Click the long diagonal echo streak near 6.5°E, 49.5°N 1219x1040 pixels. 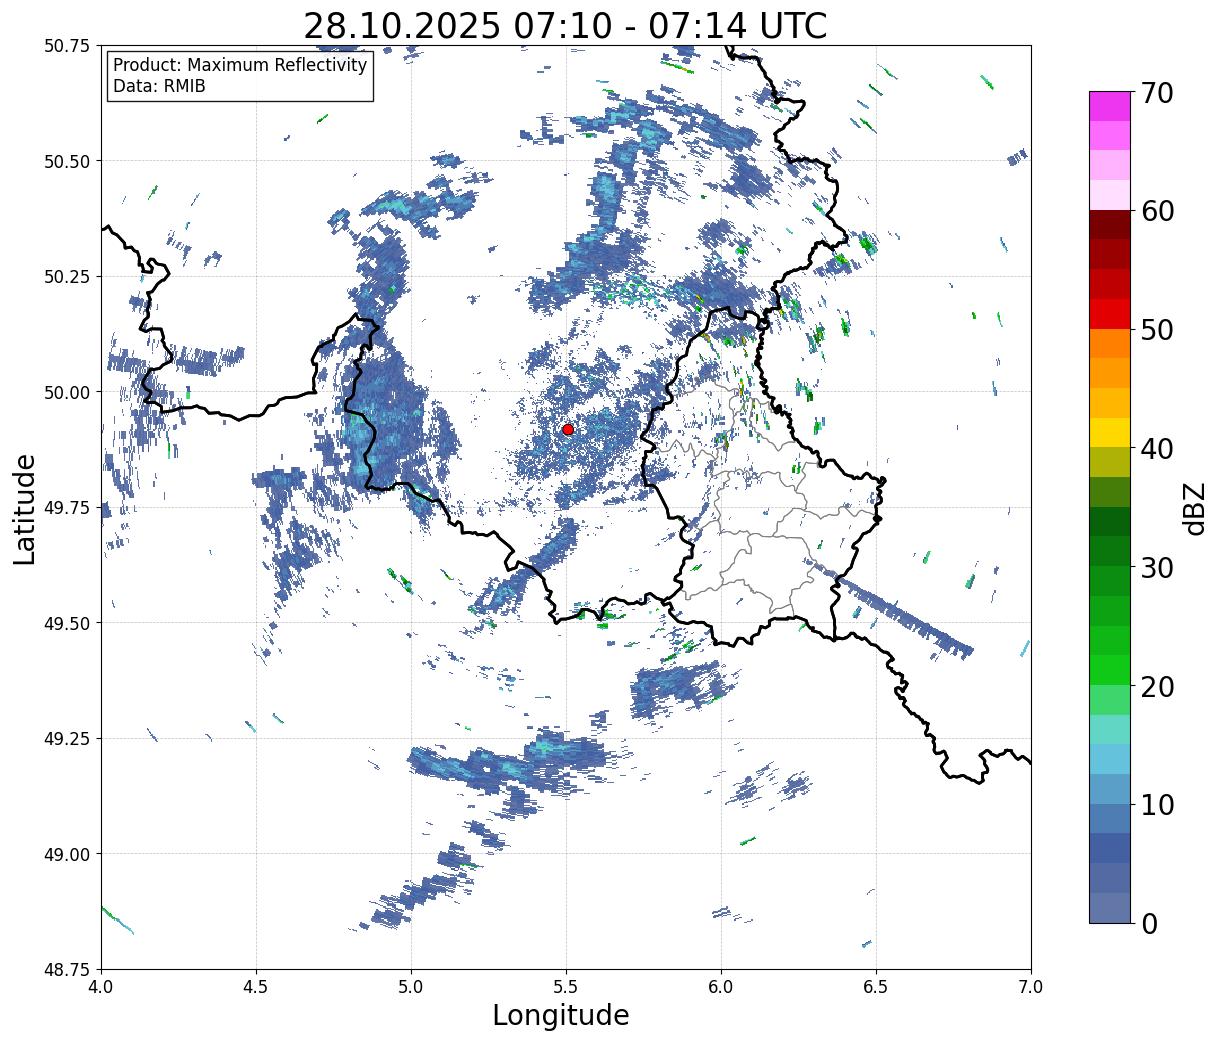(890, 608)
